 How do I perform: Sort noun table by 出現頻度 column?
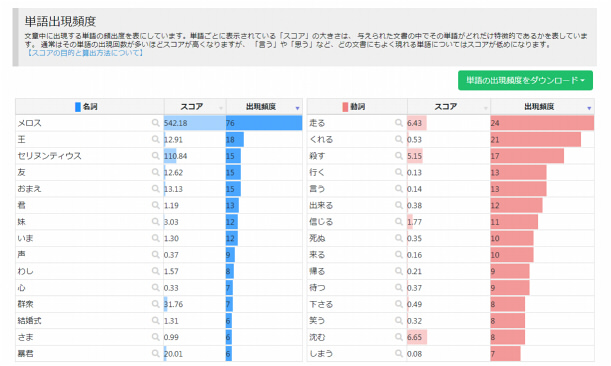[x=264, y=106]
